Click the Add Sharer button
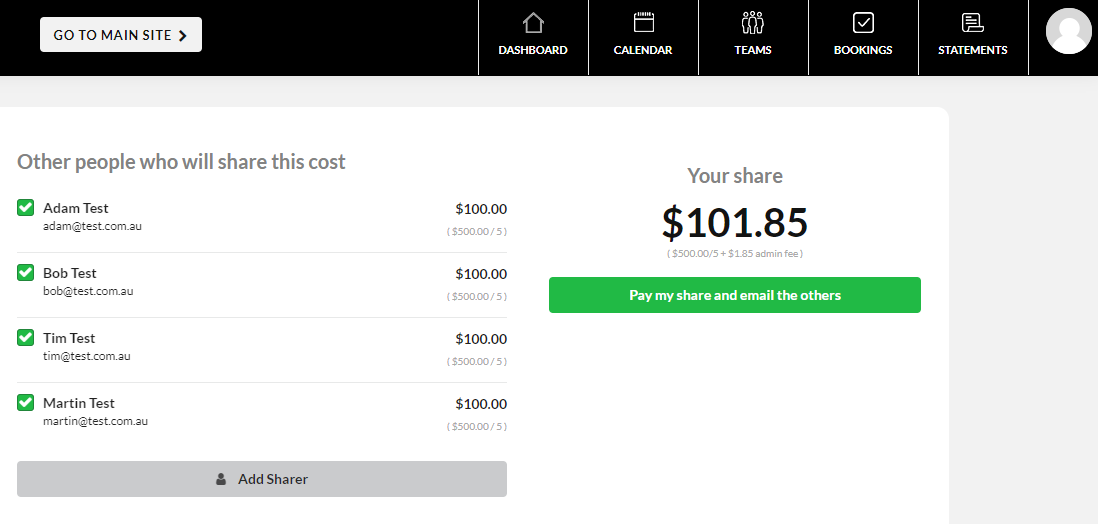 262,479
